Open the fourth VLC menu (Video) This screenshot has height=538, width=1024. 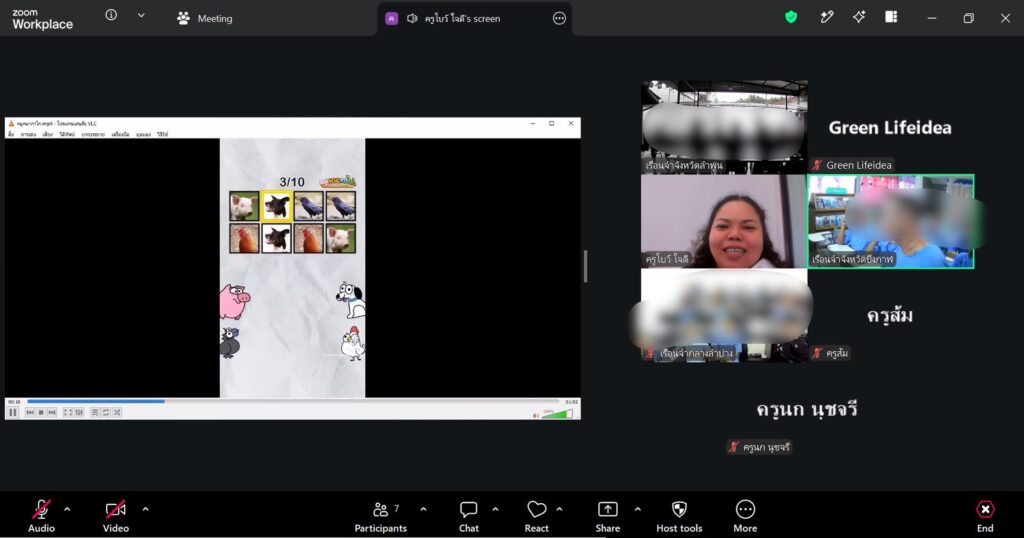pyautogui.click(x=67, y=134)
